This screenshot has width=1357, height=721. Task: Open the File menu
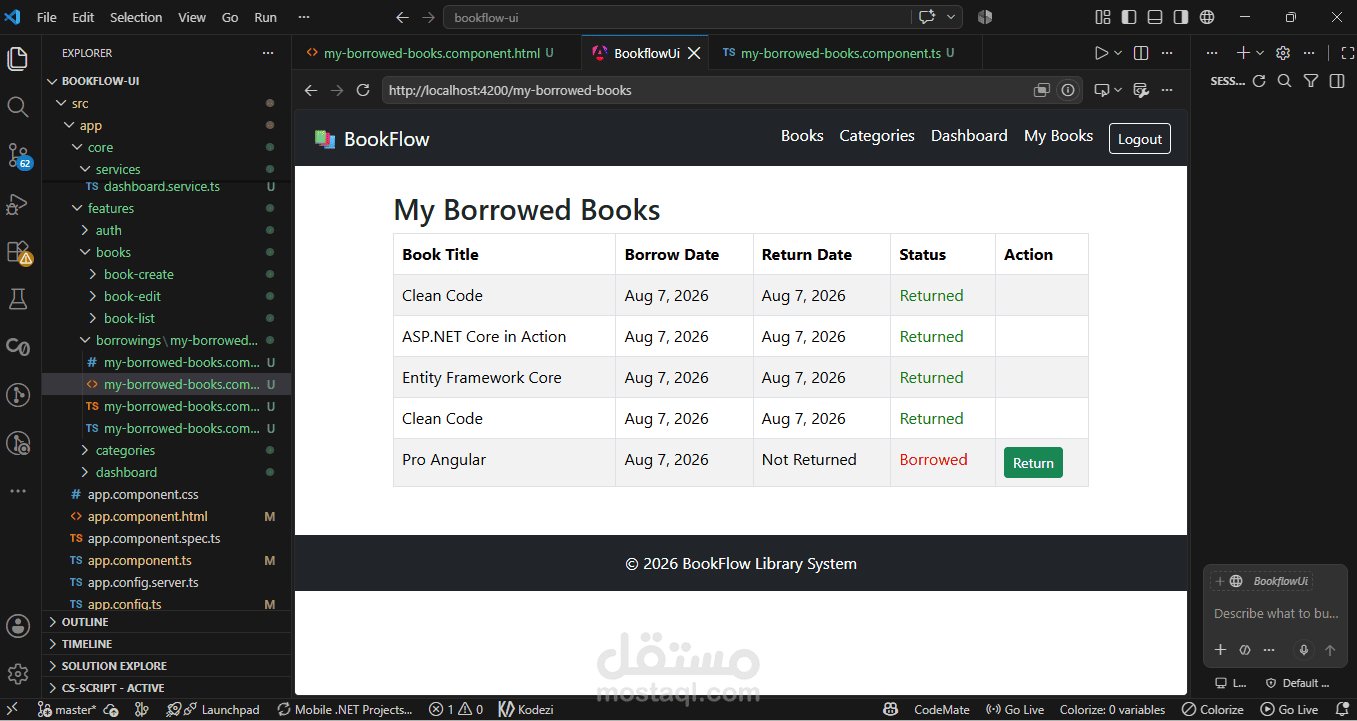tap(46, 17)
